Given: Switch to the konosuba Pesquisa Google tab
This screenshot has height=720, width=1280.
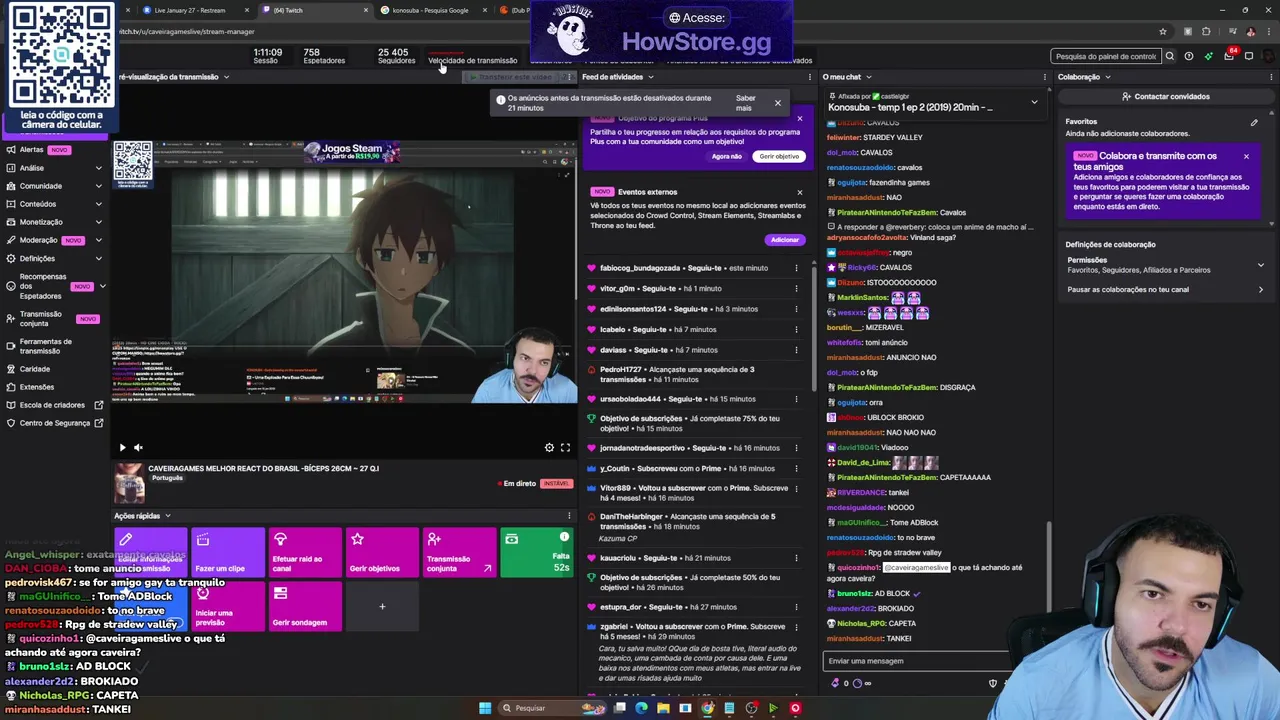Looking at the screenshot, I should [x=431, y=10].
